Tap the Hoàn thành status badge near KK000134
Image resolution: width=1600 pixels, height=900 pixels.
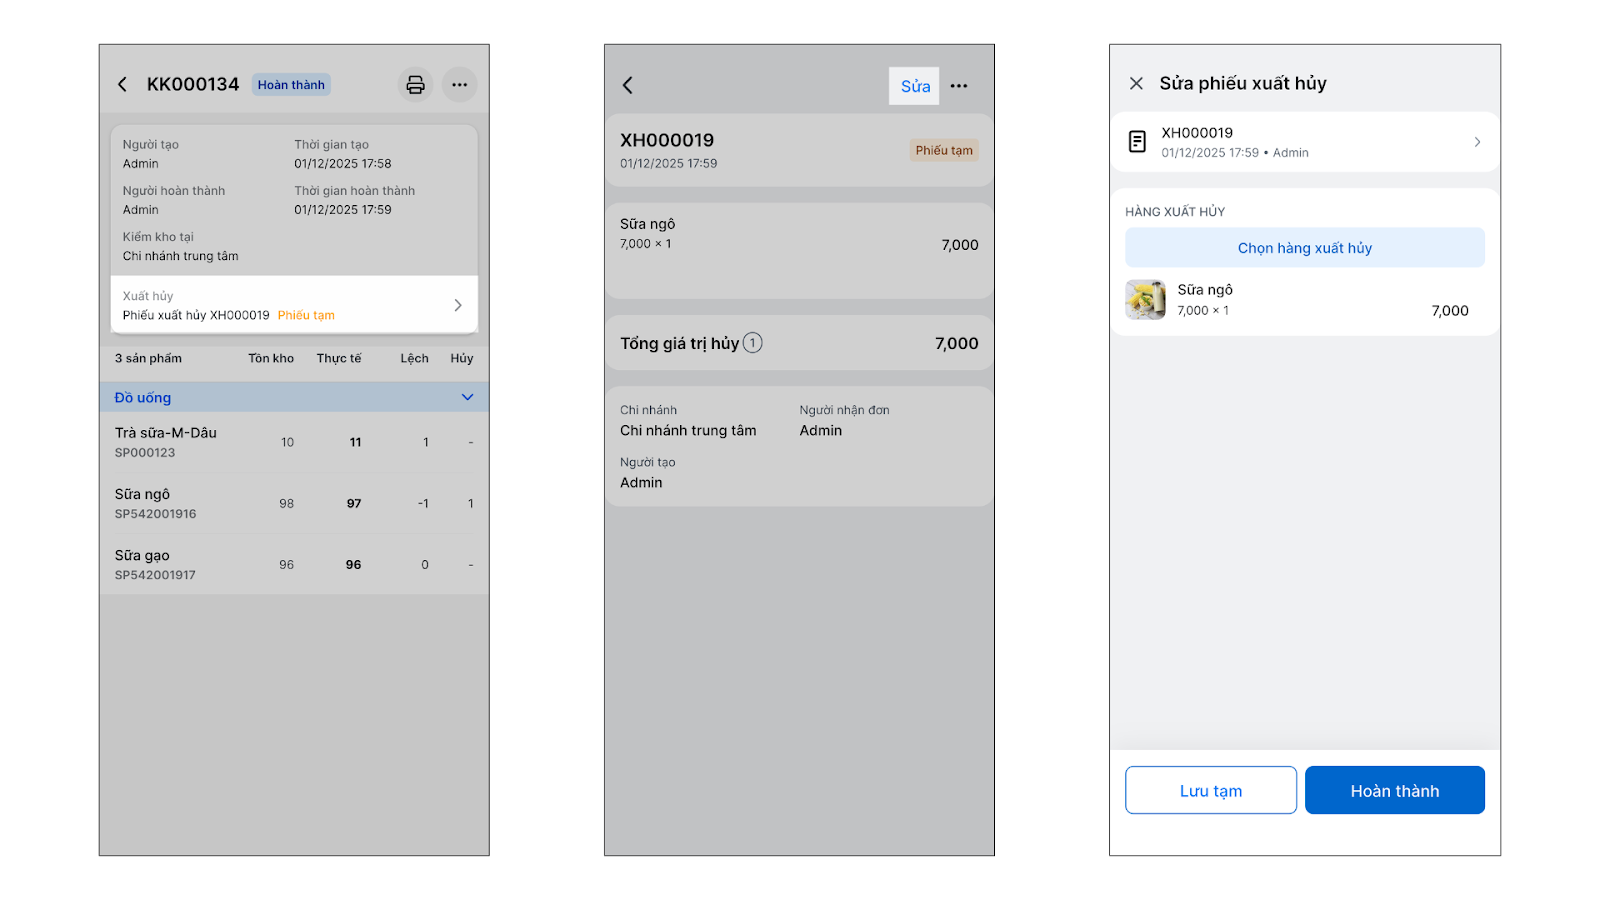coord(291,85)
